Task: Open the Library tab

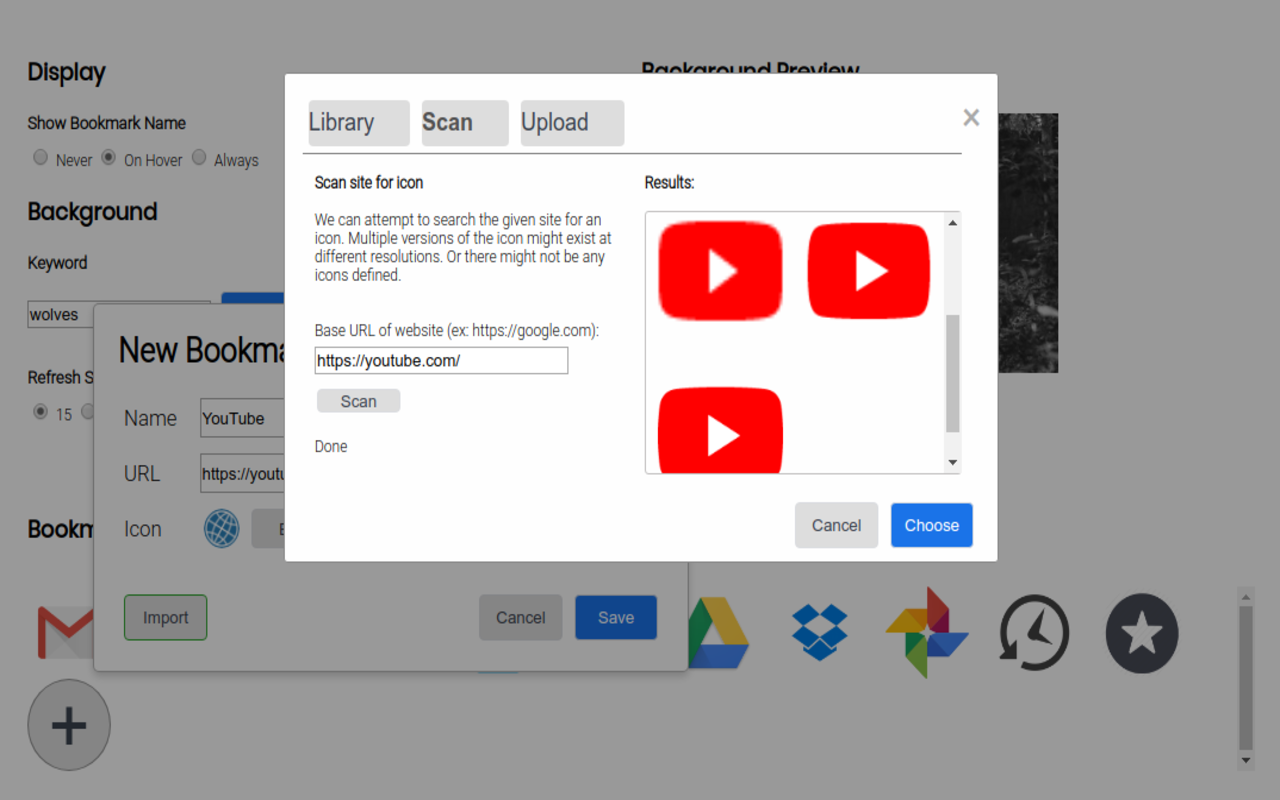Action: 359,123
